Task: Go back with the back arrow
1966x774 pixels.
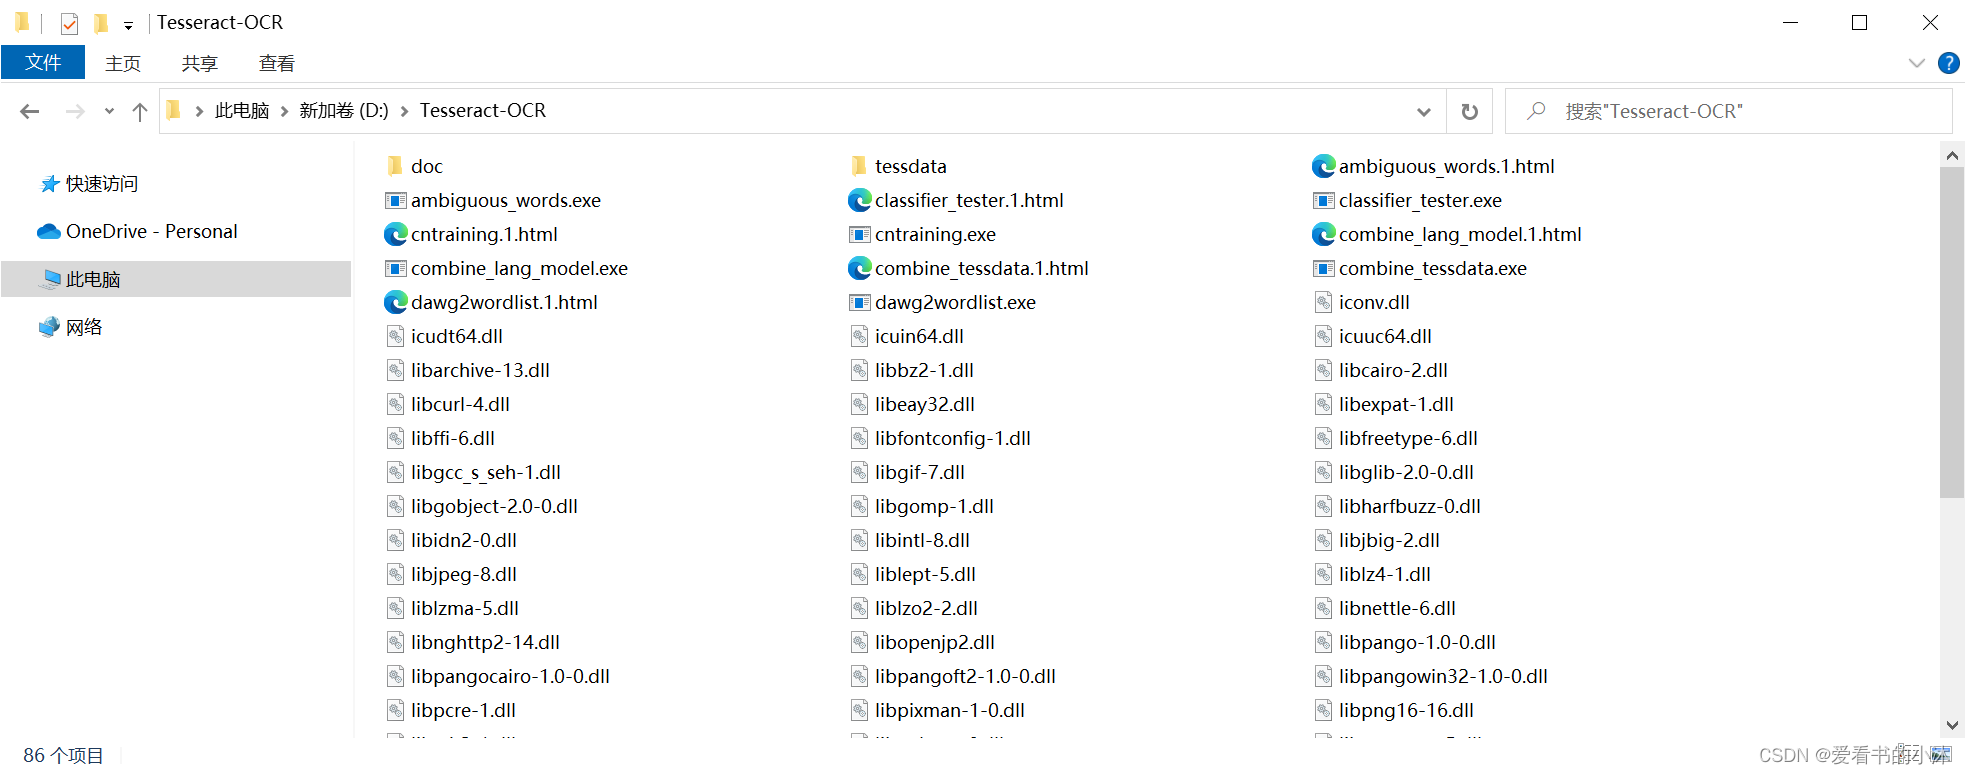Action: [x=30, y=111]
